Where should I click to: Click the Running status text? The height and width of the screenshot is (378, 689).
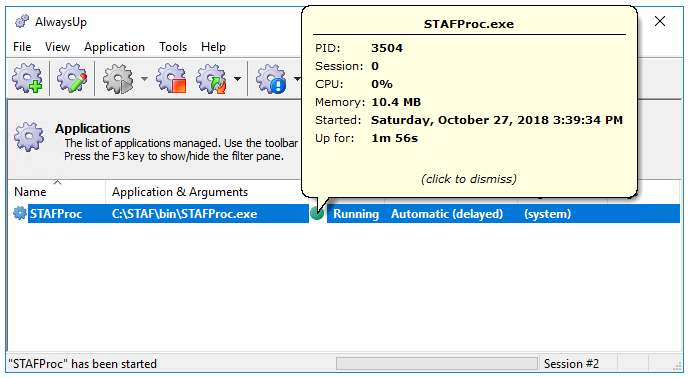[x=356, y=214]
